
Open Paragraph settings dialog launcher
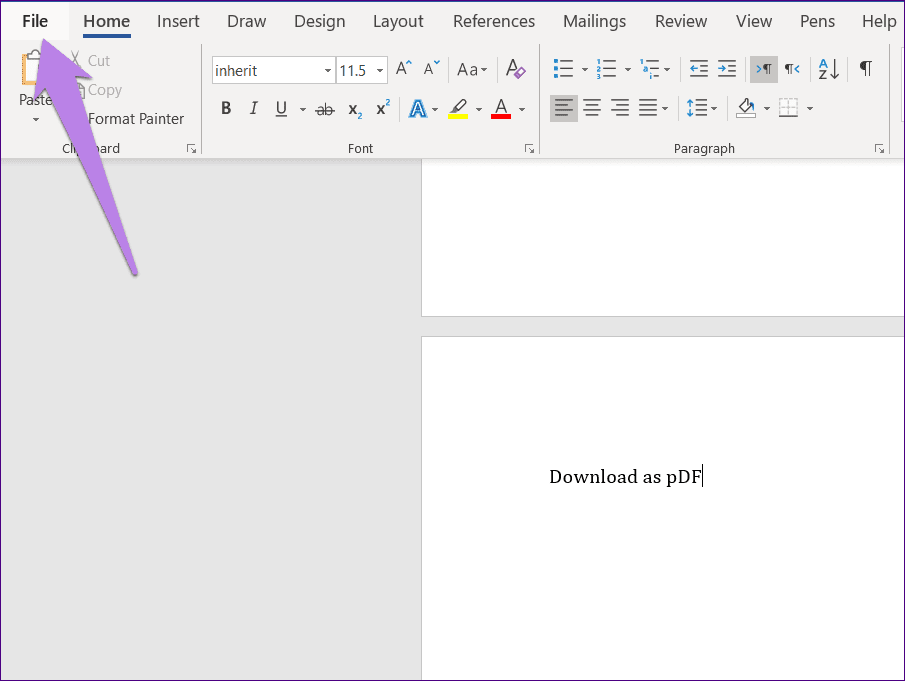(879, 149)
